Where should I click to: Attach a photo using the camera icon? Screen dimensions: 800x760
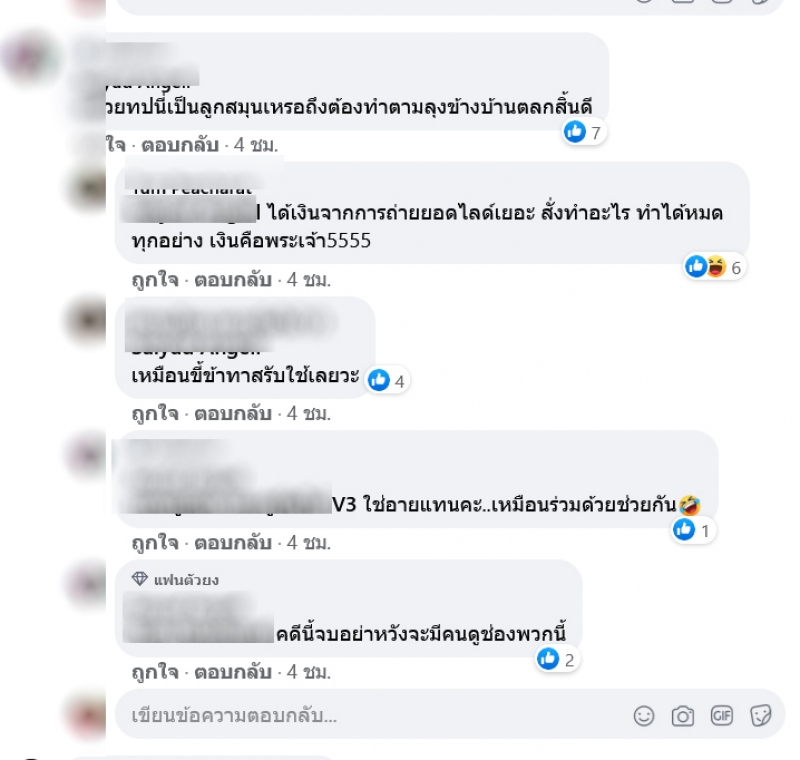pos(683,716)
